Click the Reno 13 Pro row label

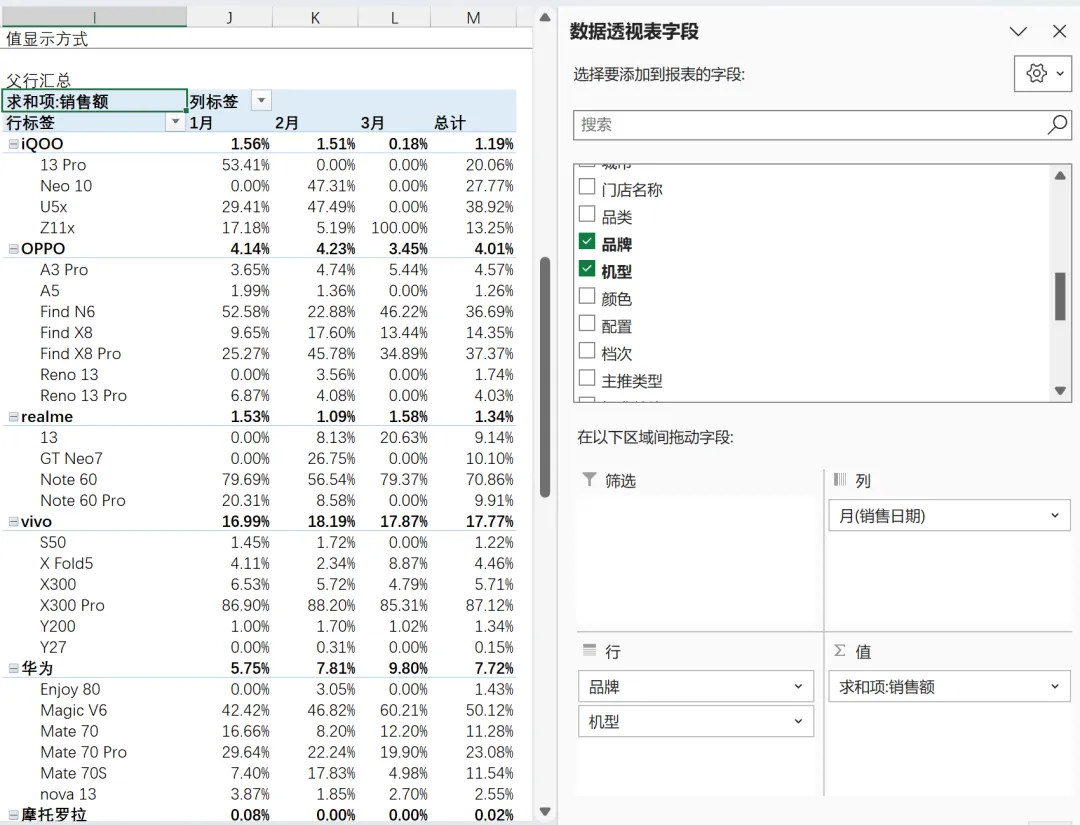point(83,395)
